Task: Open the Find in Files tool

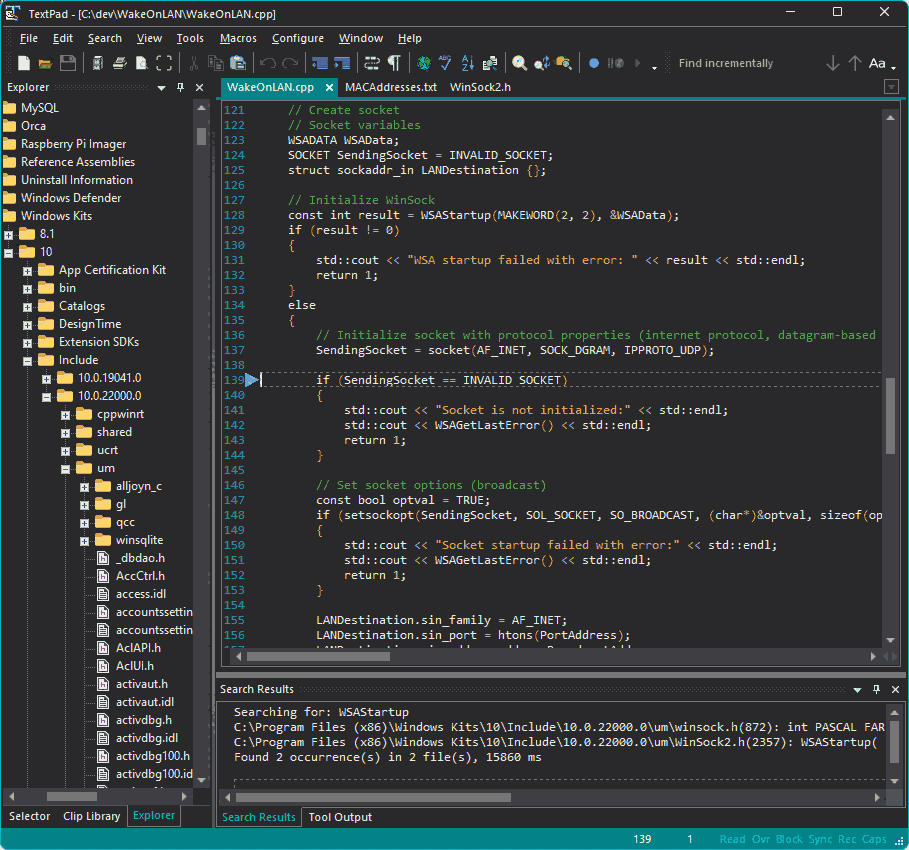Action: (x=564, y=64)
